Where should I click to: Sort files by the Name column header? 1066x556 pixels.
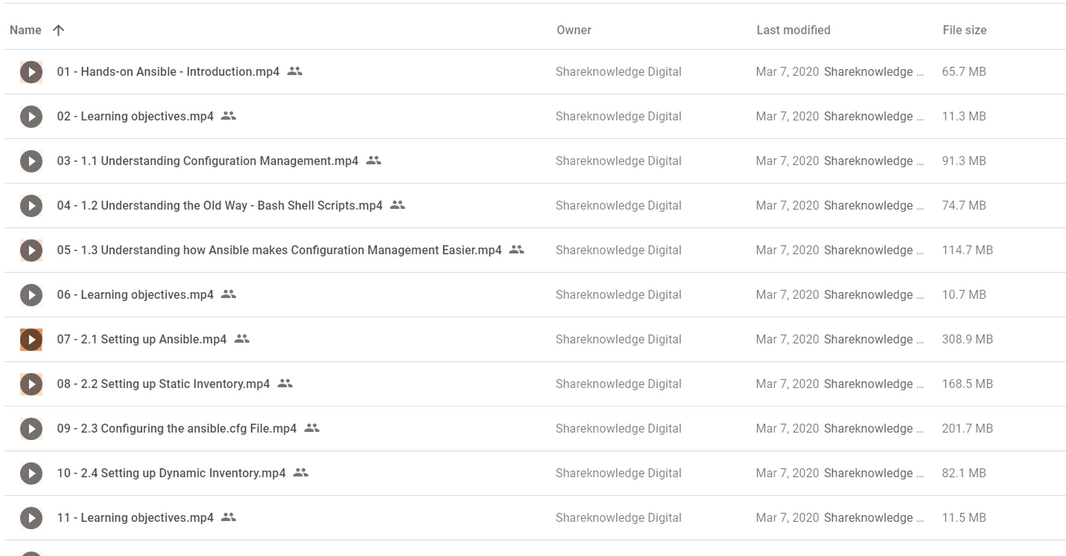(25, 30)
